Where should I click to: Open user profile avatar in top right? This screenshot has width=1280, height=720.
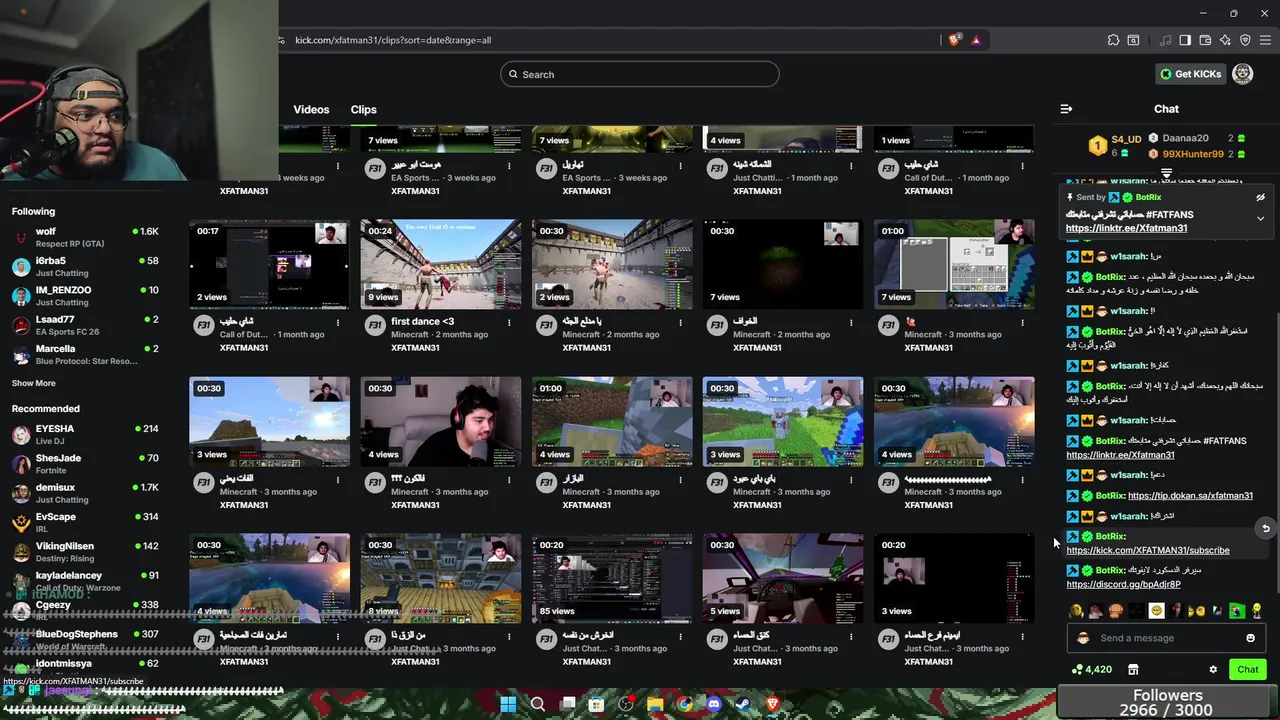(1243, 74)
